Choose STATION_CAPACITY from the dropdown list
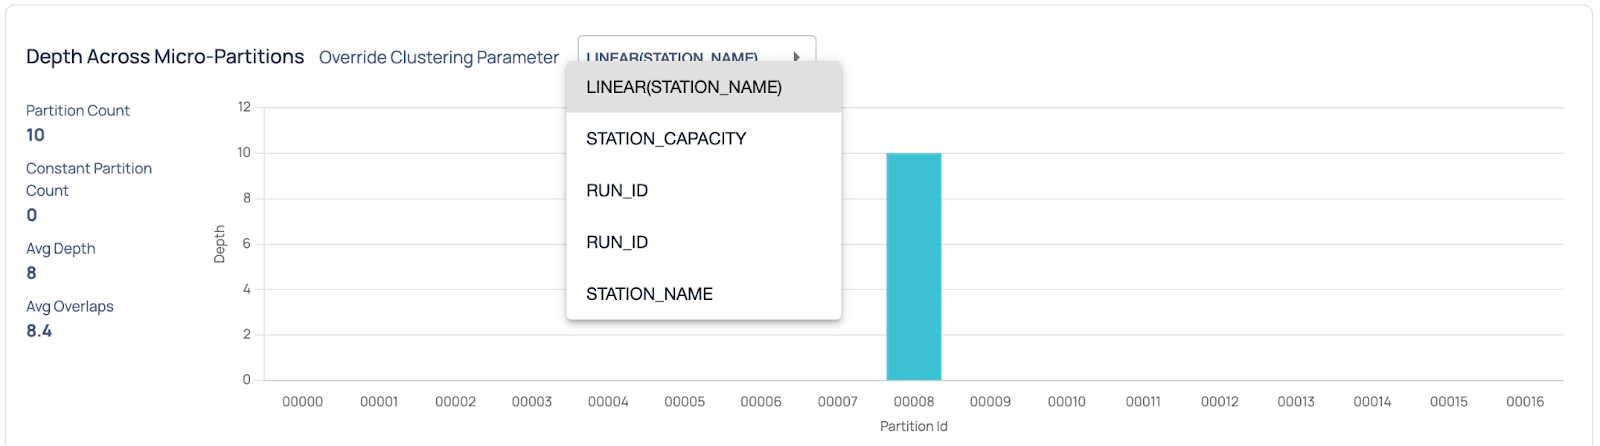Image resolution: width=1600 pixels, height=446 pixels. pyautogui.click(x=666, y=139)
